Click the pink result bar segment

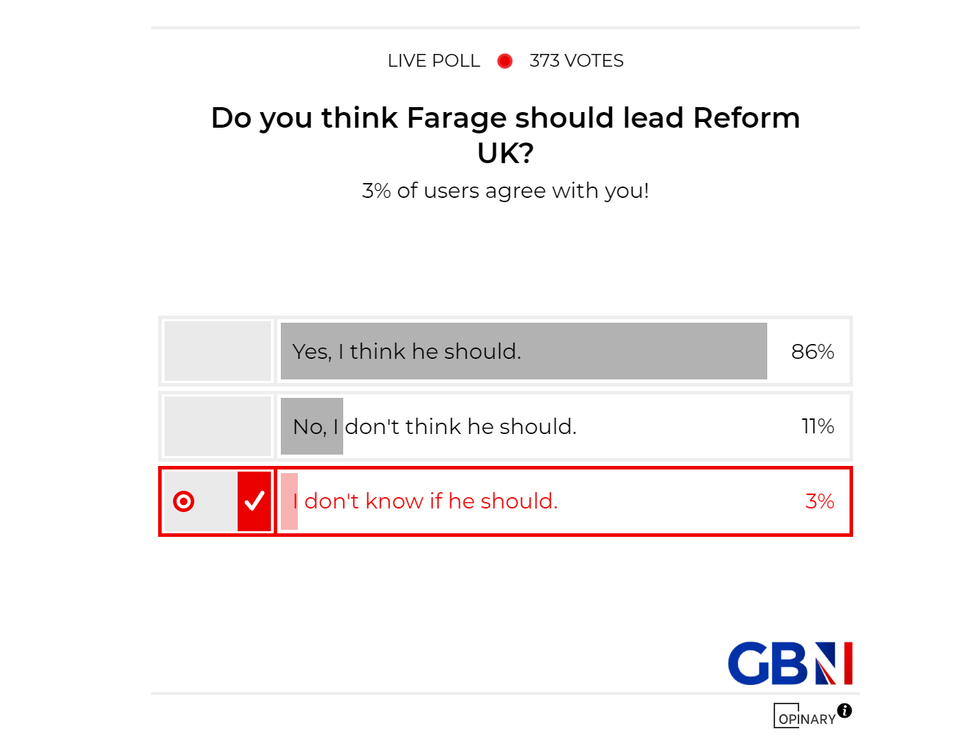click(289, 501)
